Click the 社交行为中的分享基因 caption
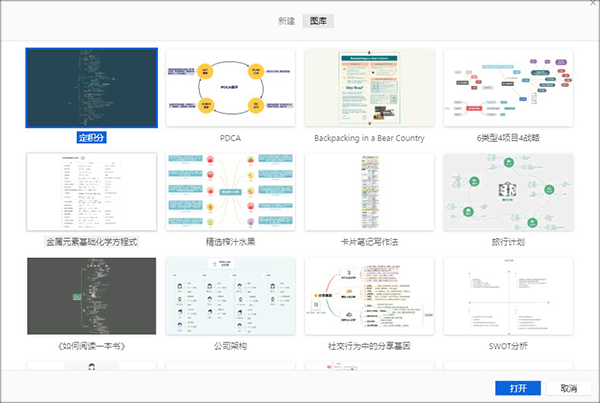Screen dimensions: 600x403 (x=369, y=346)
